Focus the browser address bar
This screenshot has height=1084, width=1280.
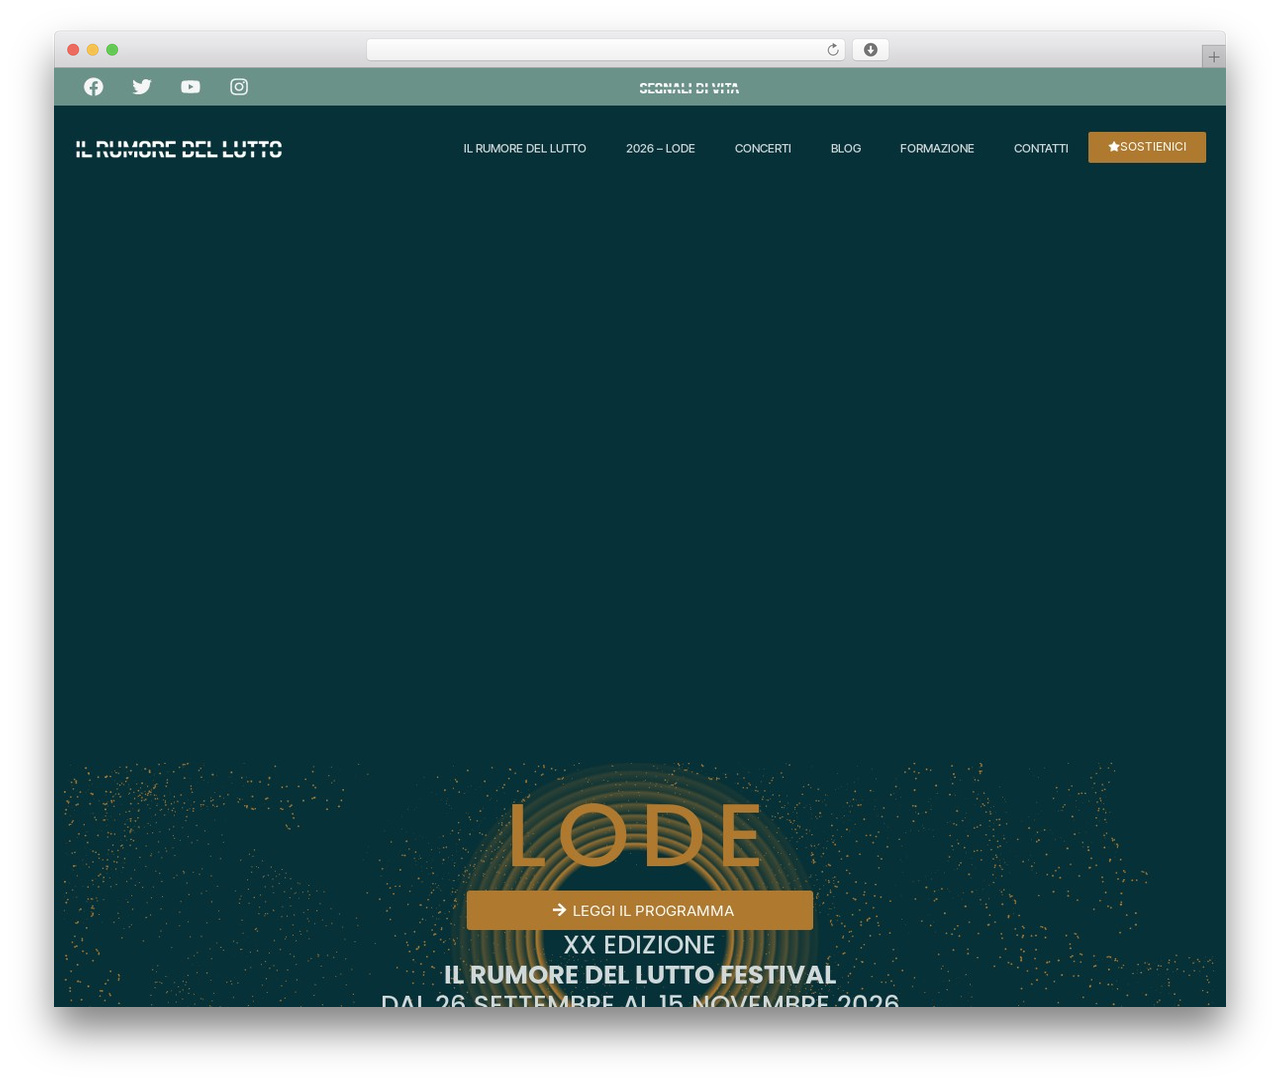click(x=605, y=50)
